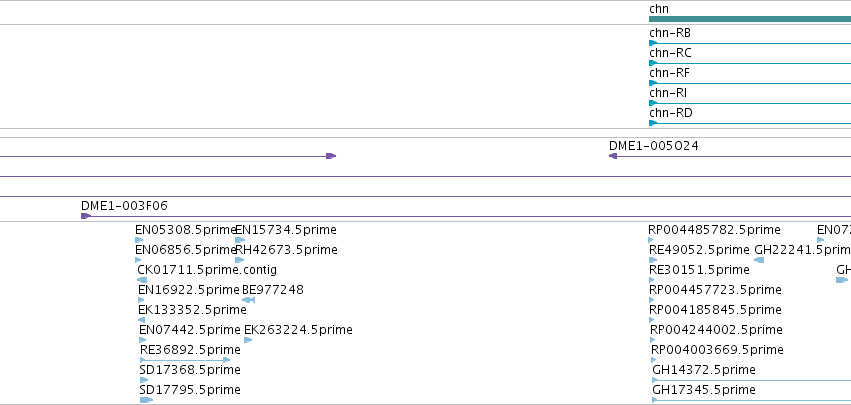This screenshot has height=405, width=851.
Task: Click the CK01711.5prime.contig left arrow glyph
Action: 142,280
